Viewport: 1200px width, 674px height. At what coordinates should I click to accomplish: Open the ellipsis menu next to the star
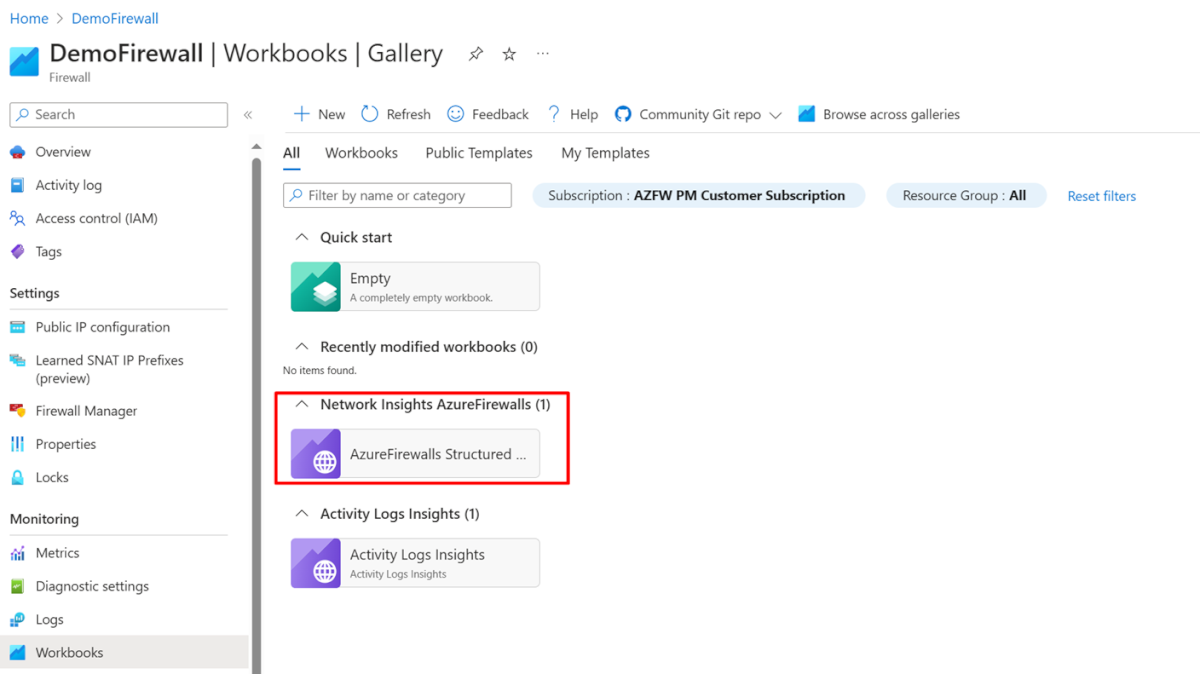click(543, 55)
